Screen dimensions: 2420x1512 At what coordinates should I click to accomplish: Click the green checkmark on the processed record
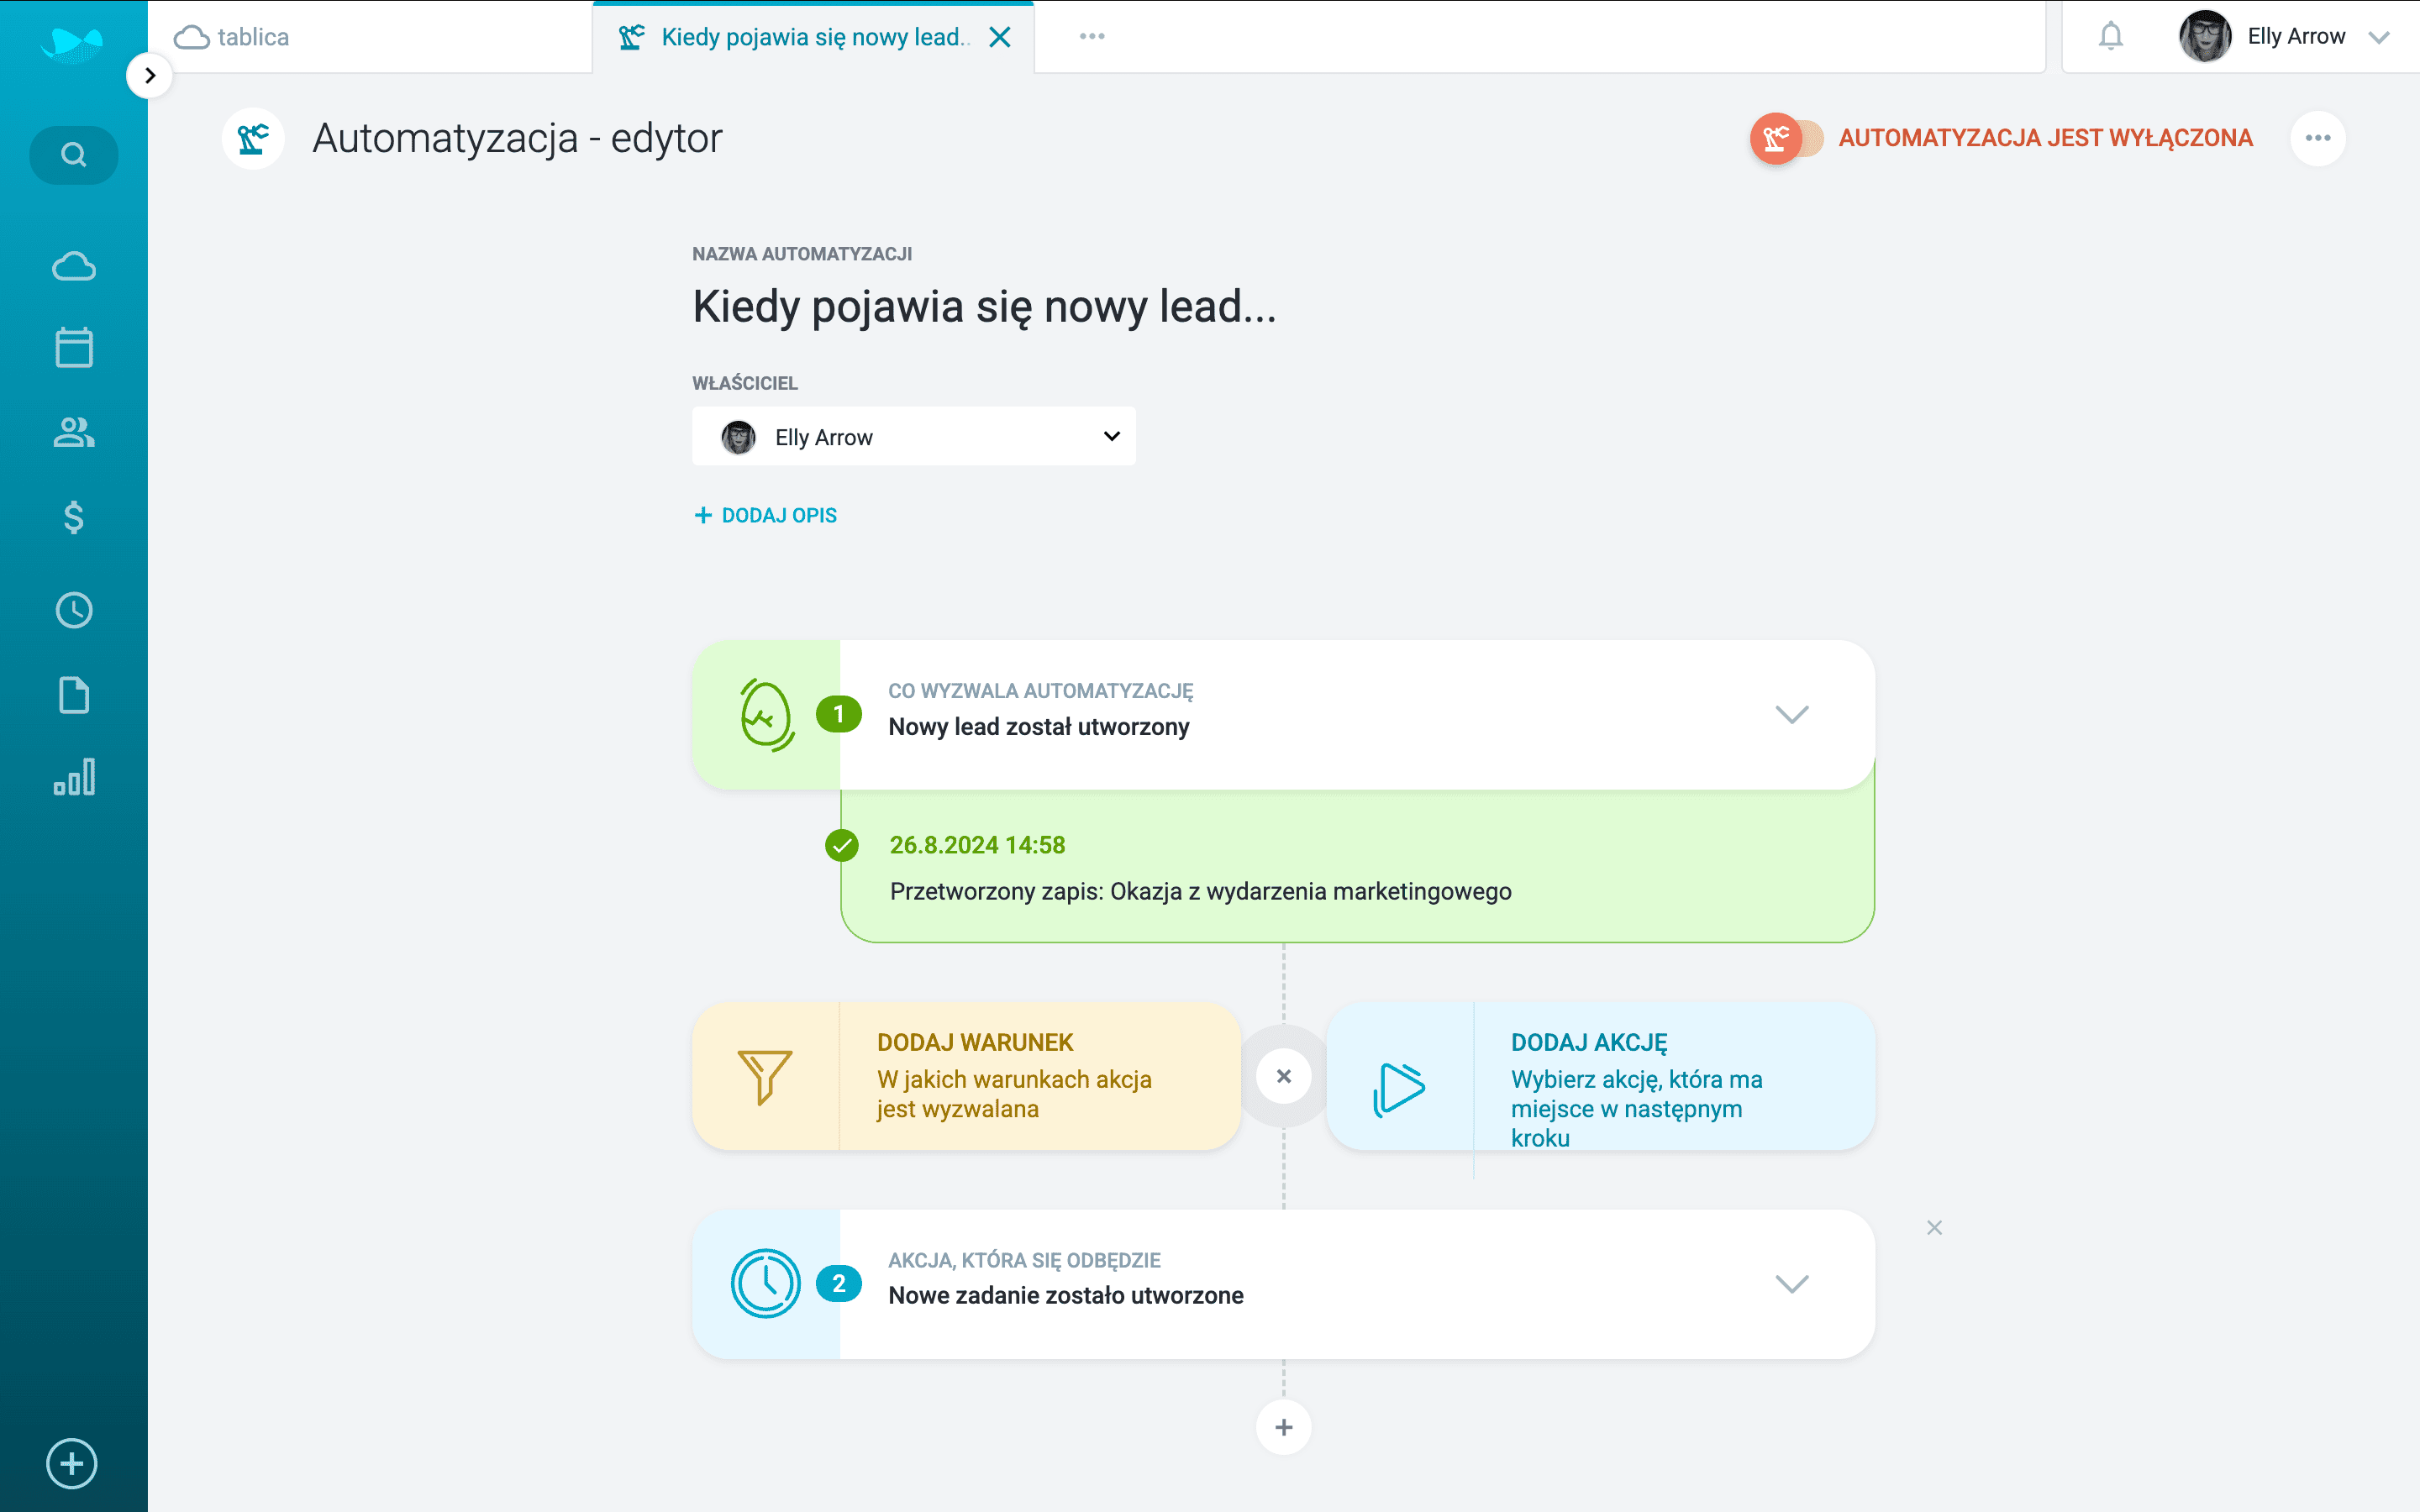[x=843, y=845]
